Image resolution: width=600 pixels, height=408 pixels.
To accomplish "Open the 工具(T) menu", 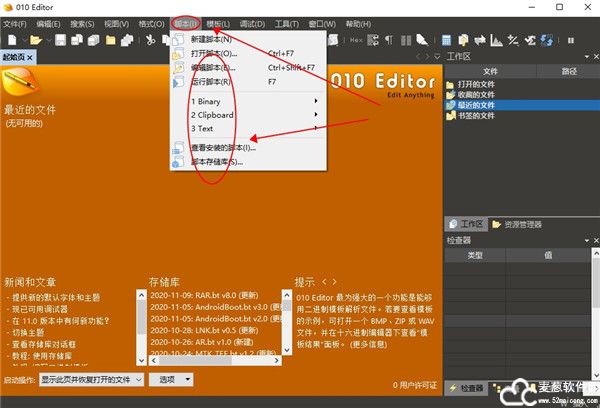I will click(287, 24).
